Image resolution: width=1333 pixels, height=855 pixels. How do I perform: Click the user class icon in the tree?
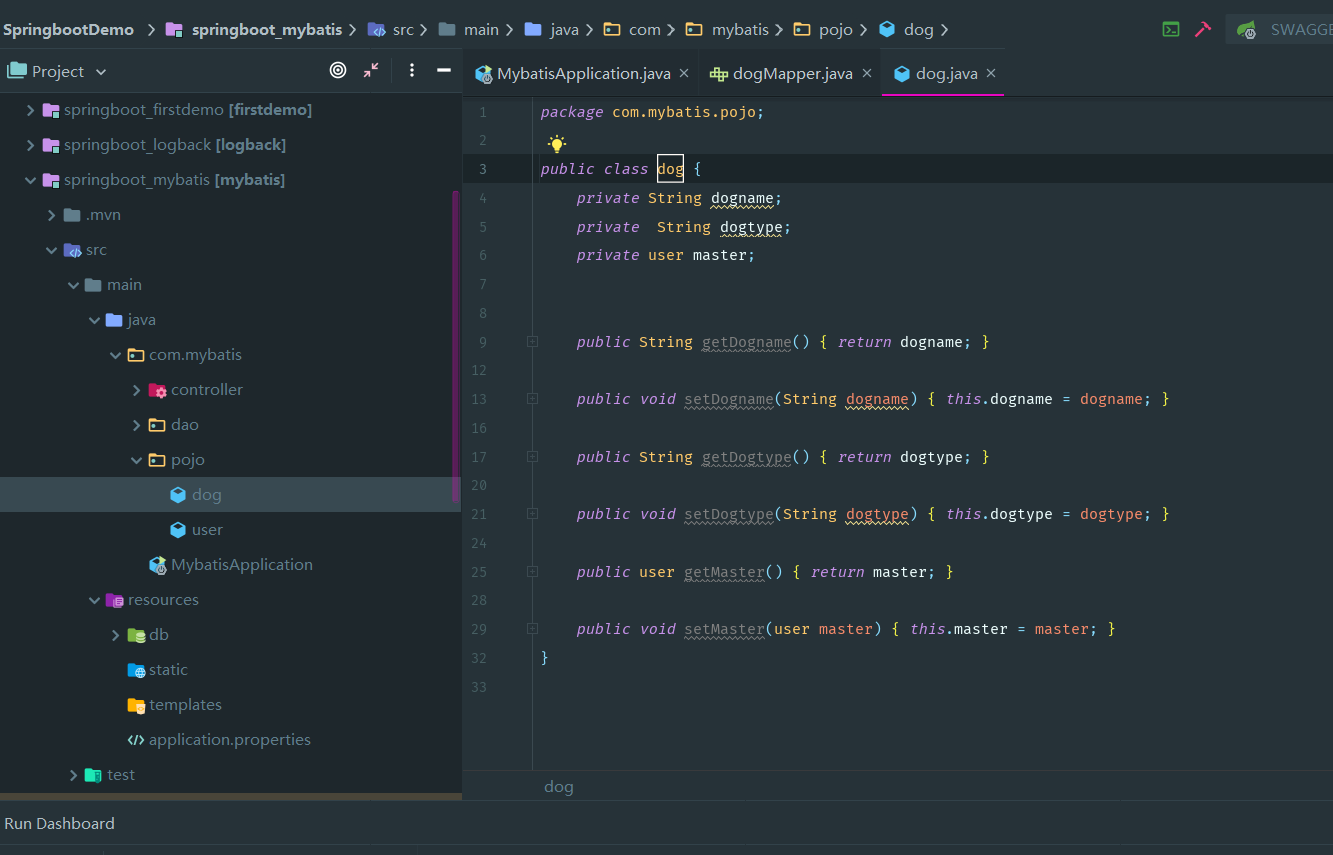178,530
